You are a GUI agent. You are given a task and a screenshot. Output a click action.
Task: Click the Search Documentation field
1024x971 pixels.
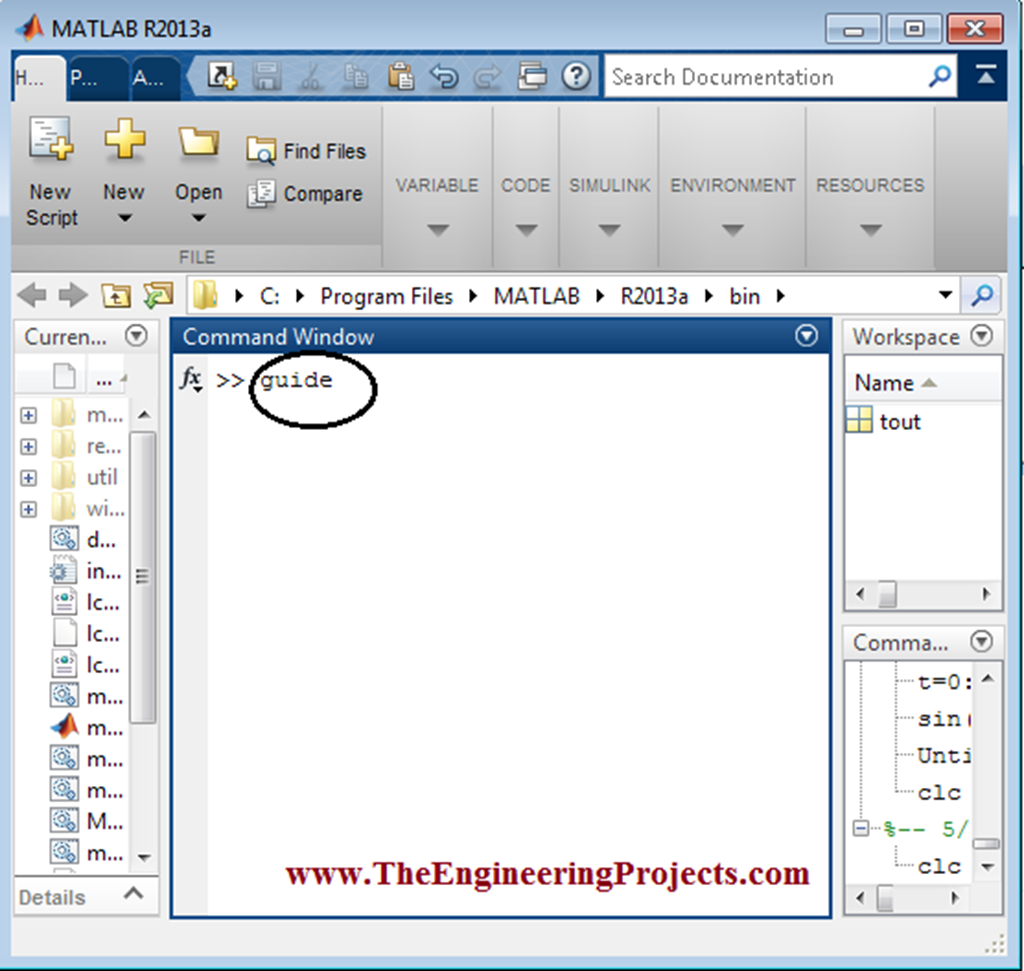[x=765, y=77]
